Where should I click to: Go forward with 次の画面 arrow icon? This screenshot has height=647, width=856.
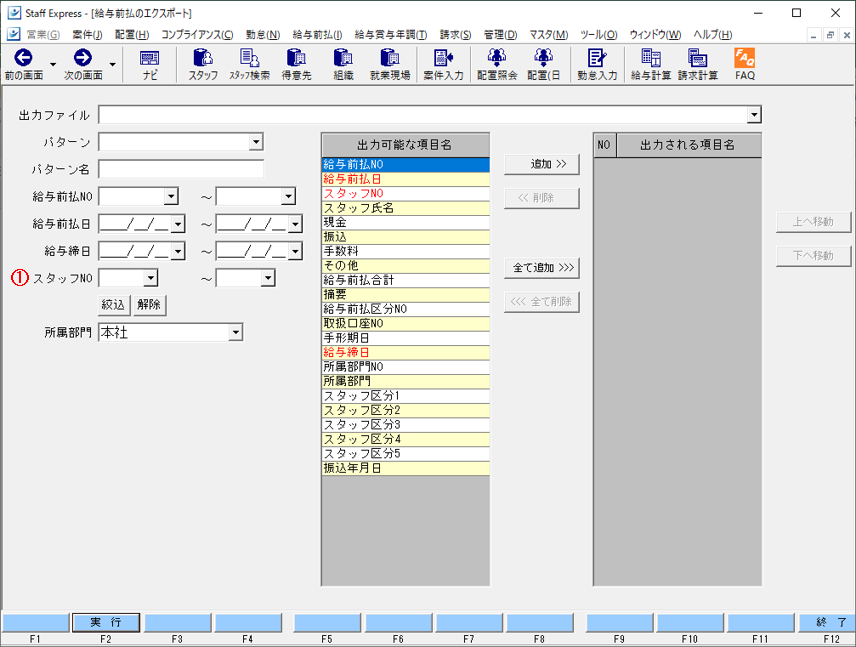pos(83,58)
